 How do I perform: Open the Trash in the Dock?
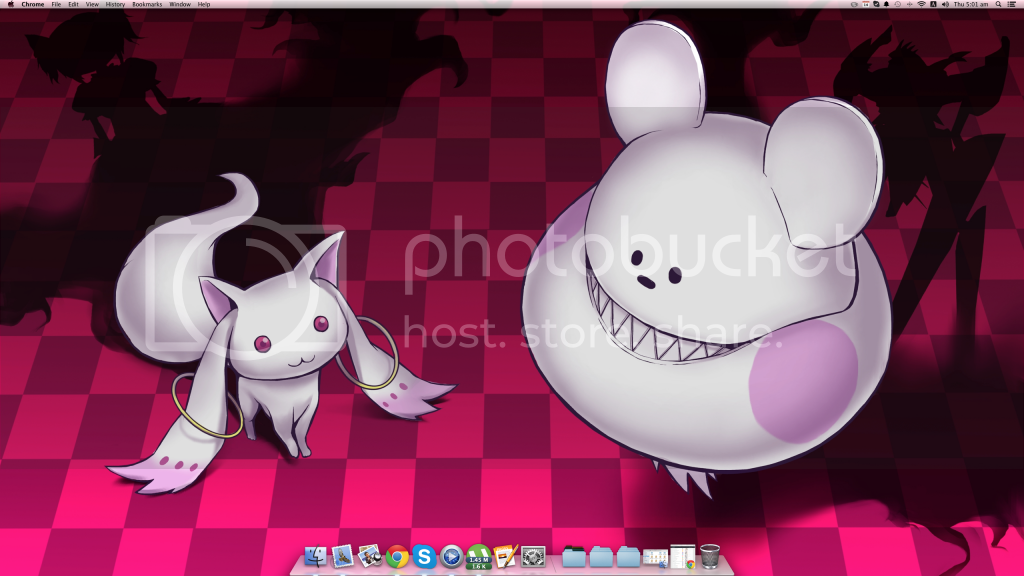click(x=710, y=556)
